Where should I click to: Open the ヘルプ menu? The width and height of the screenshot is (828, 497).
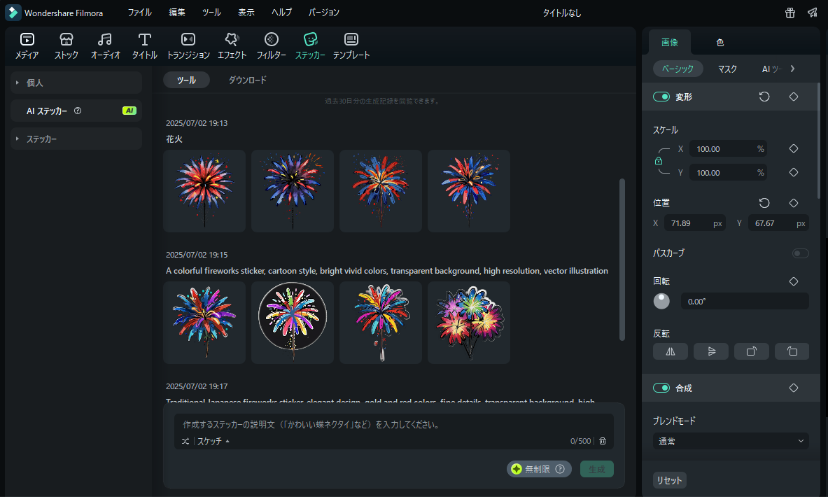[x=281, y=12]
